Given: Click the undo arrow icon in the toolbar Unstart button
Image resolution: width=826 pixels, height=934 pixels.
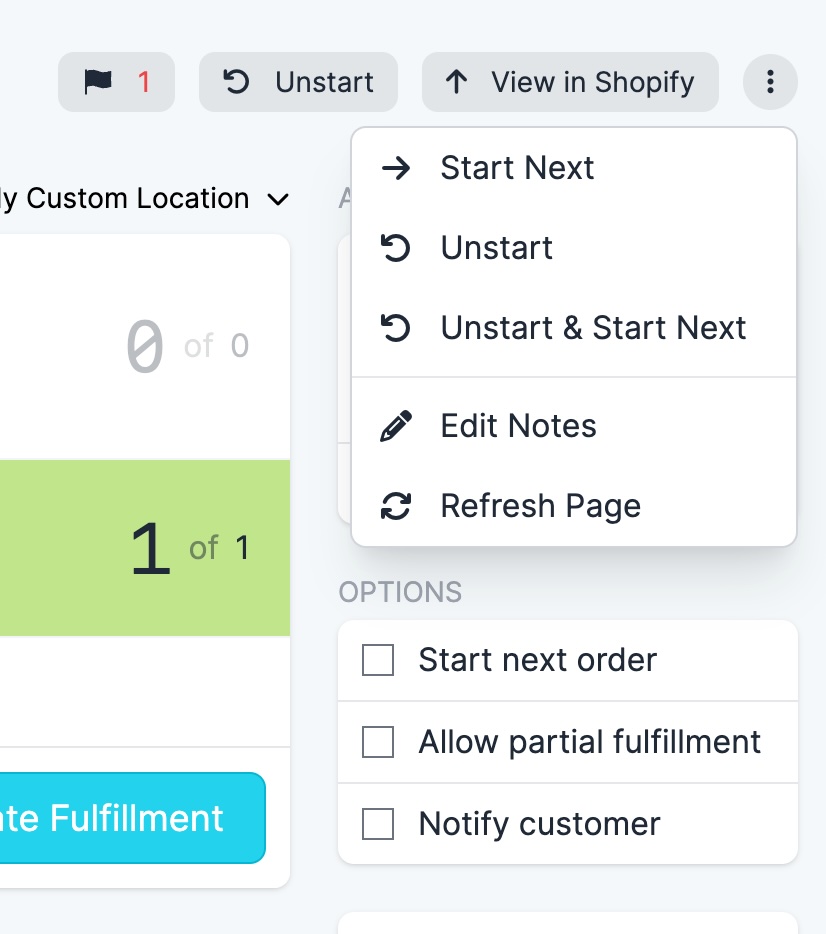Looking at the screenshot, I should [x=237, y=82].
